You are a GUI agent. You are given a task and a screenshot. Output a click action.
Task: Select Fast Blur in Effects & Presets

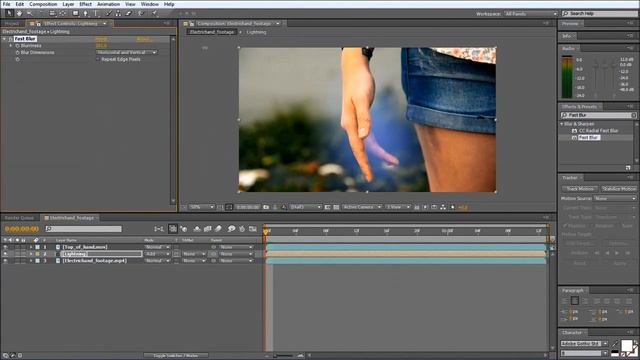(589, 138)
